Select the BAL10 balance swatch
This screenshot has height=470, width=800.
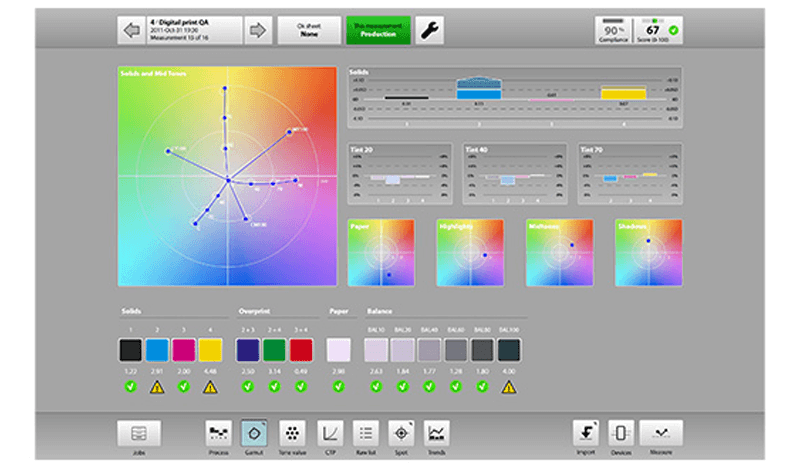point(376,350)
